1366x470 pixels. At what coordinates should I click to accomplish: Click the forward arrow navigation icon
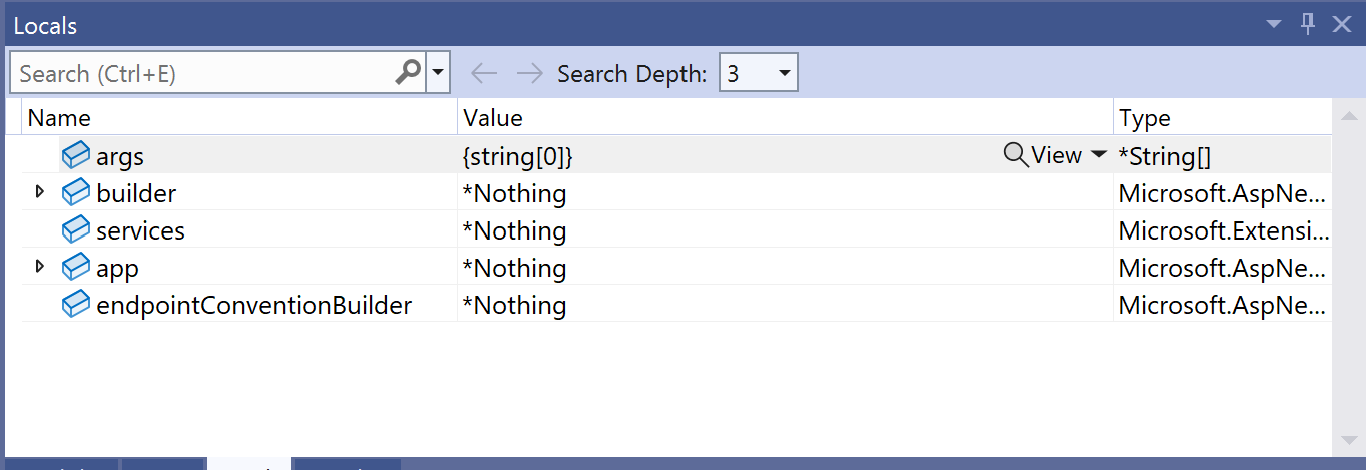point(529,73)
